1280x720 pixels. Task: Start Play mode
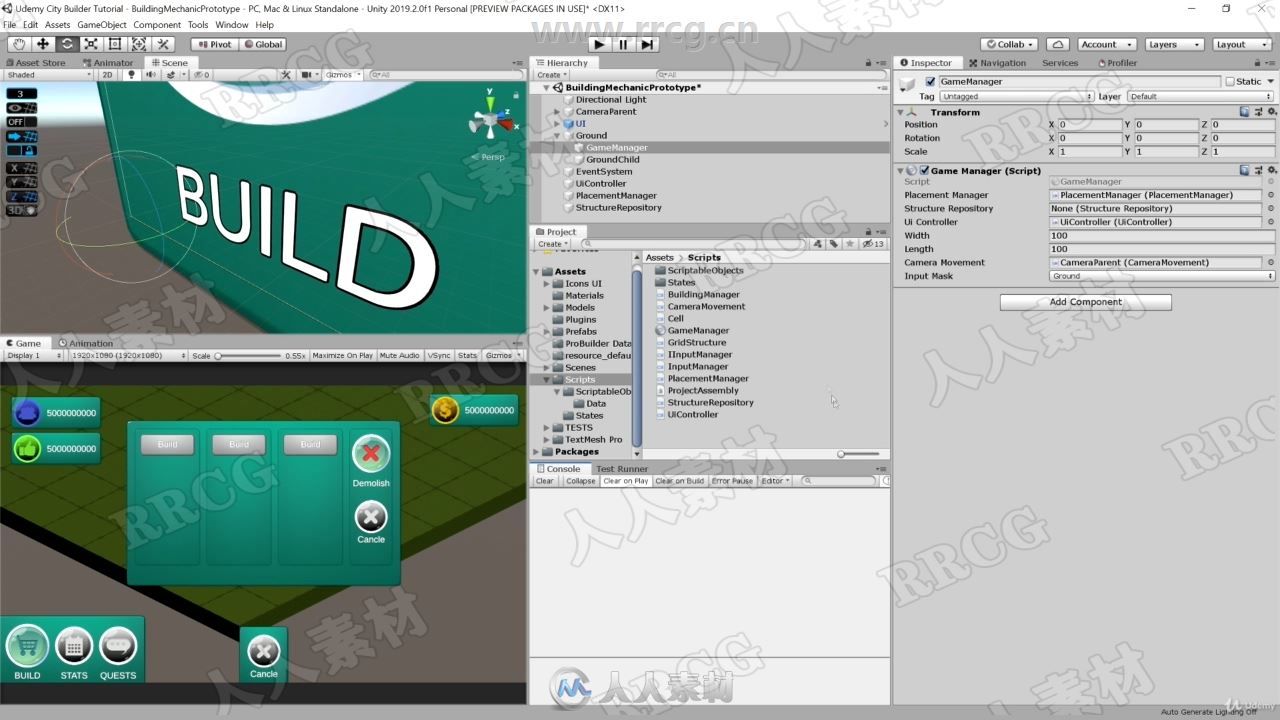point(598,44)
